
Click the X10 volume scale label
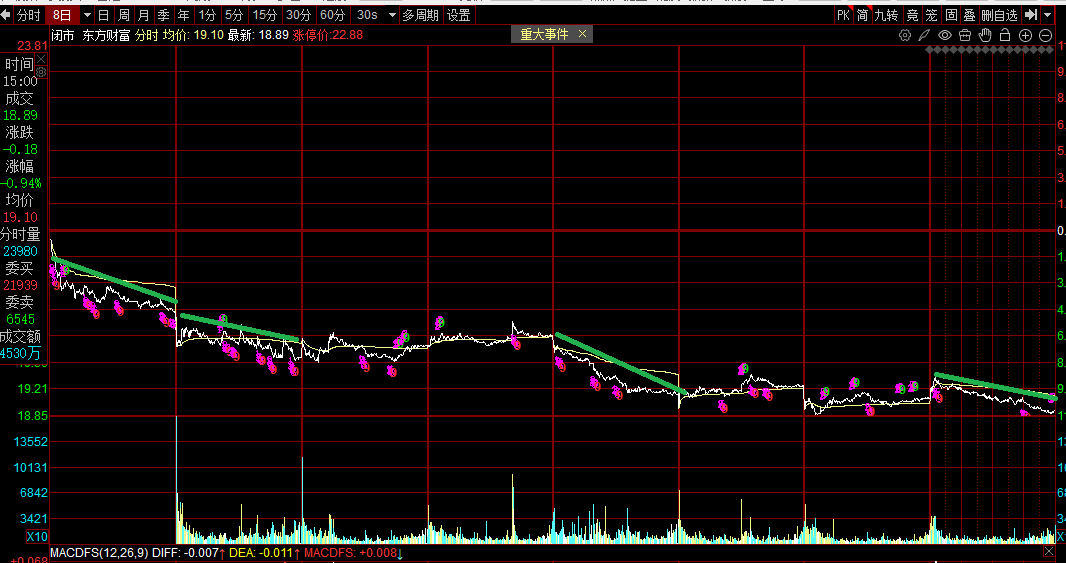coord(37,536)
